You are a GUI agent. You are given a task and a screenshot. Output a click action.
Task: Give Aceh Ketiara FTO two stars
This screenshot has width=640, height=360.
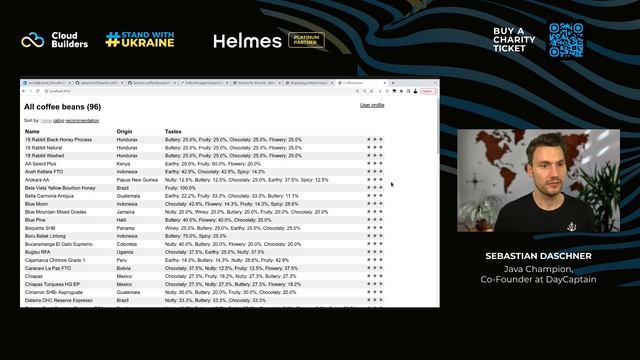point(375,171)
